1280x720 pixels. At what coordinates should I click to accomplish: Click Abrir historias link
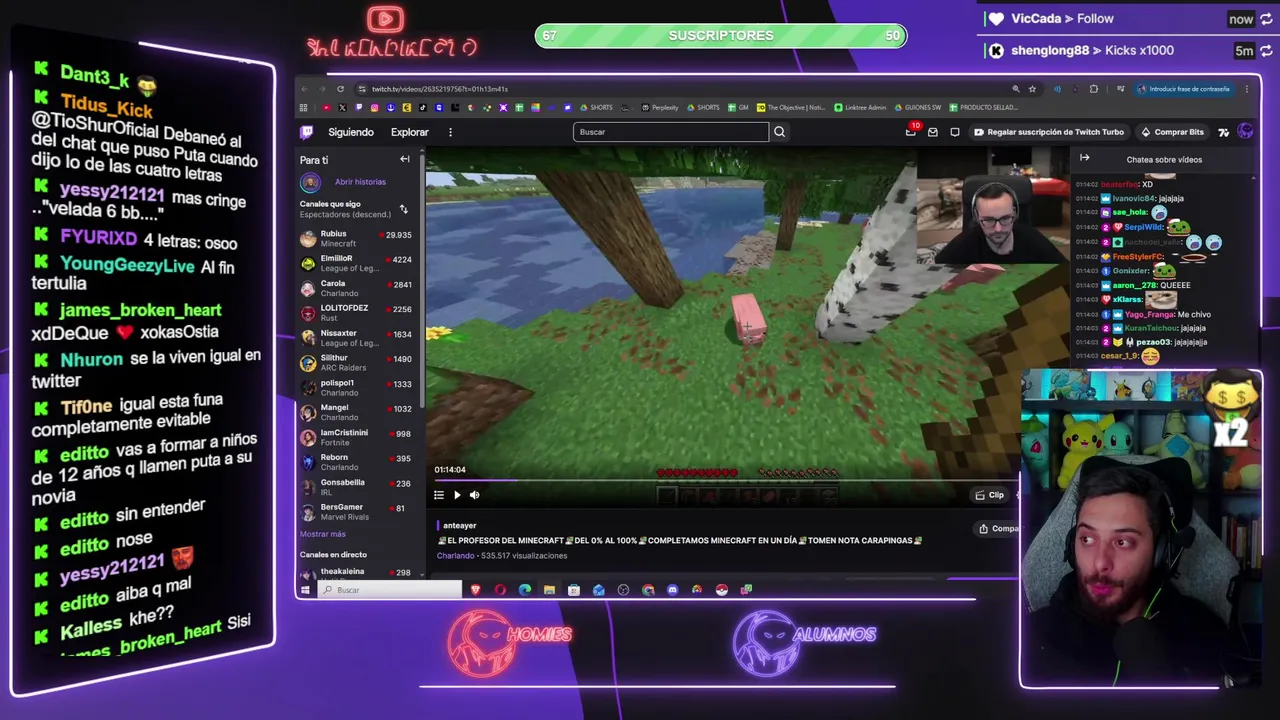[x=360, y=182]
